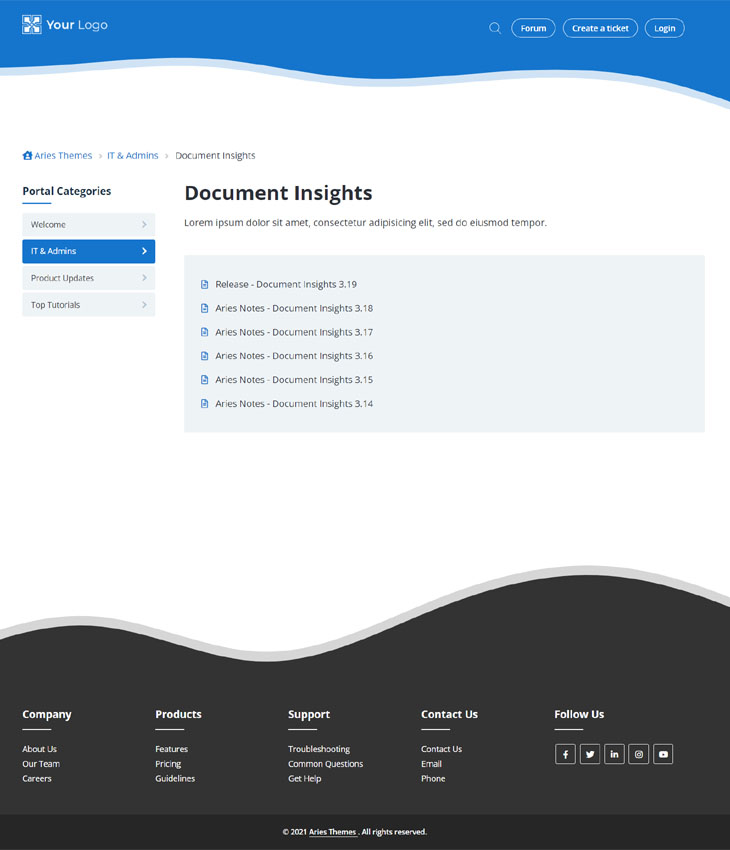Click the Login button
This screenshot has width=730, height=850.
pyautogui.click(x=664, y=28)
